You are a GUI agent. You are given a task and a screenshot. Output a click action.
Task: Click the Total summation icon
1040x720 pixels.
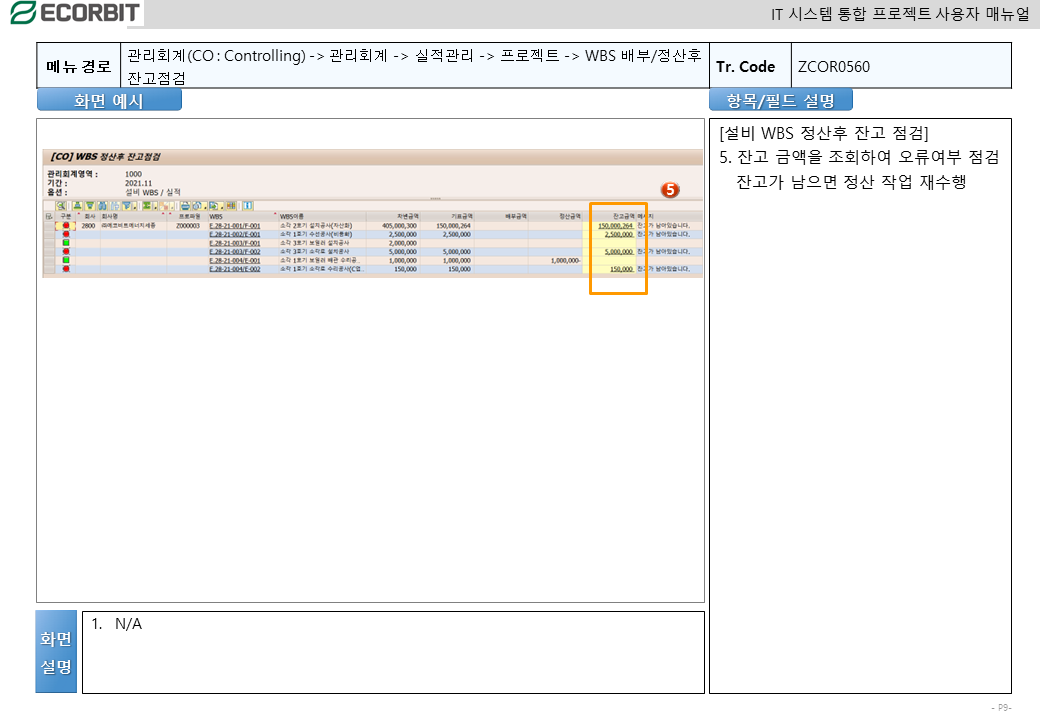(146, 205)
